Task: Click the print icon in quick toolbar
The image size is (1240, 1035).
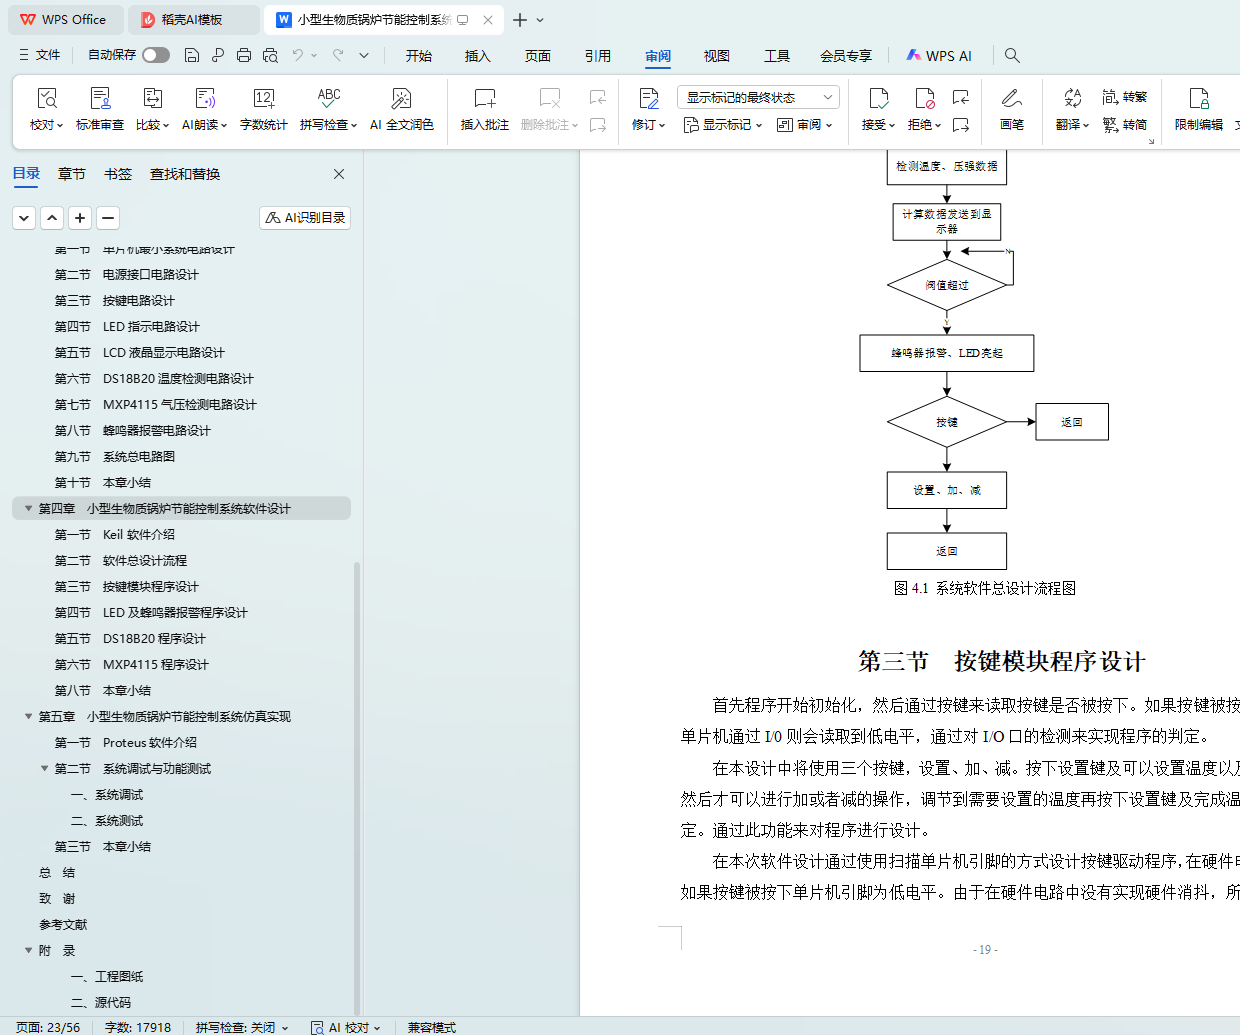Action: point(244,55)
